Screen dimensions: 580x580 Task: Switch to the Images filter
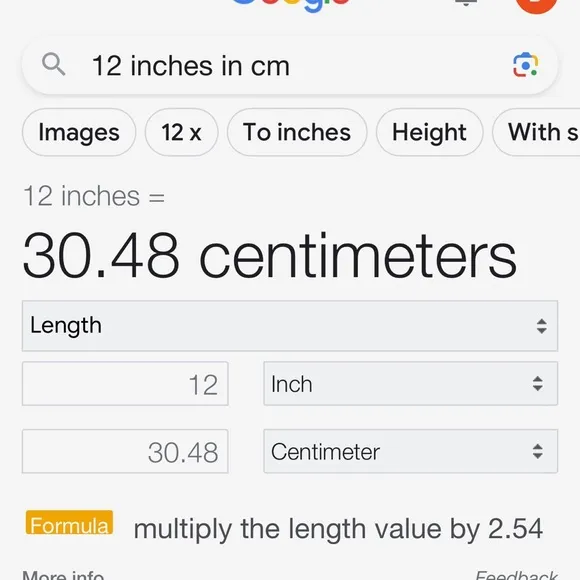tap(79, 132)
